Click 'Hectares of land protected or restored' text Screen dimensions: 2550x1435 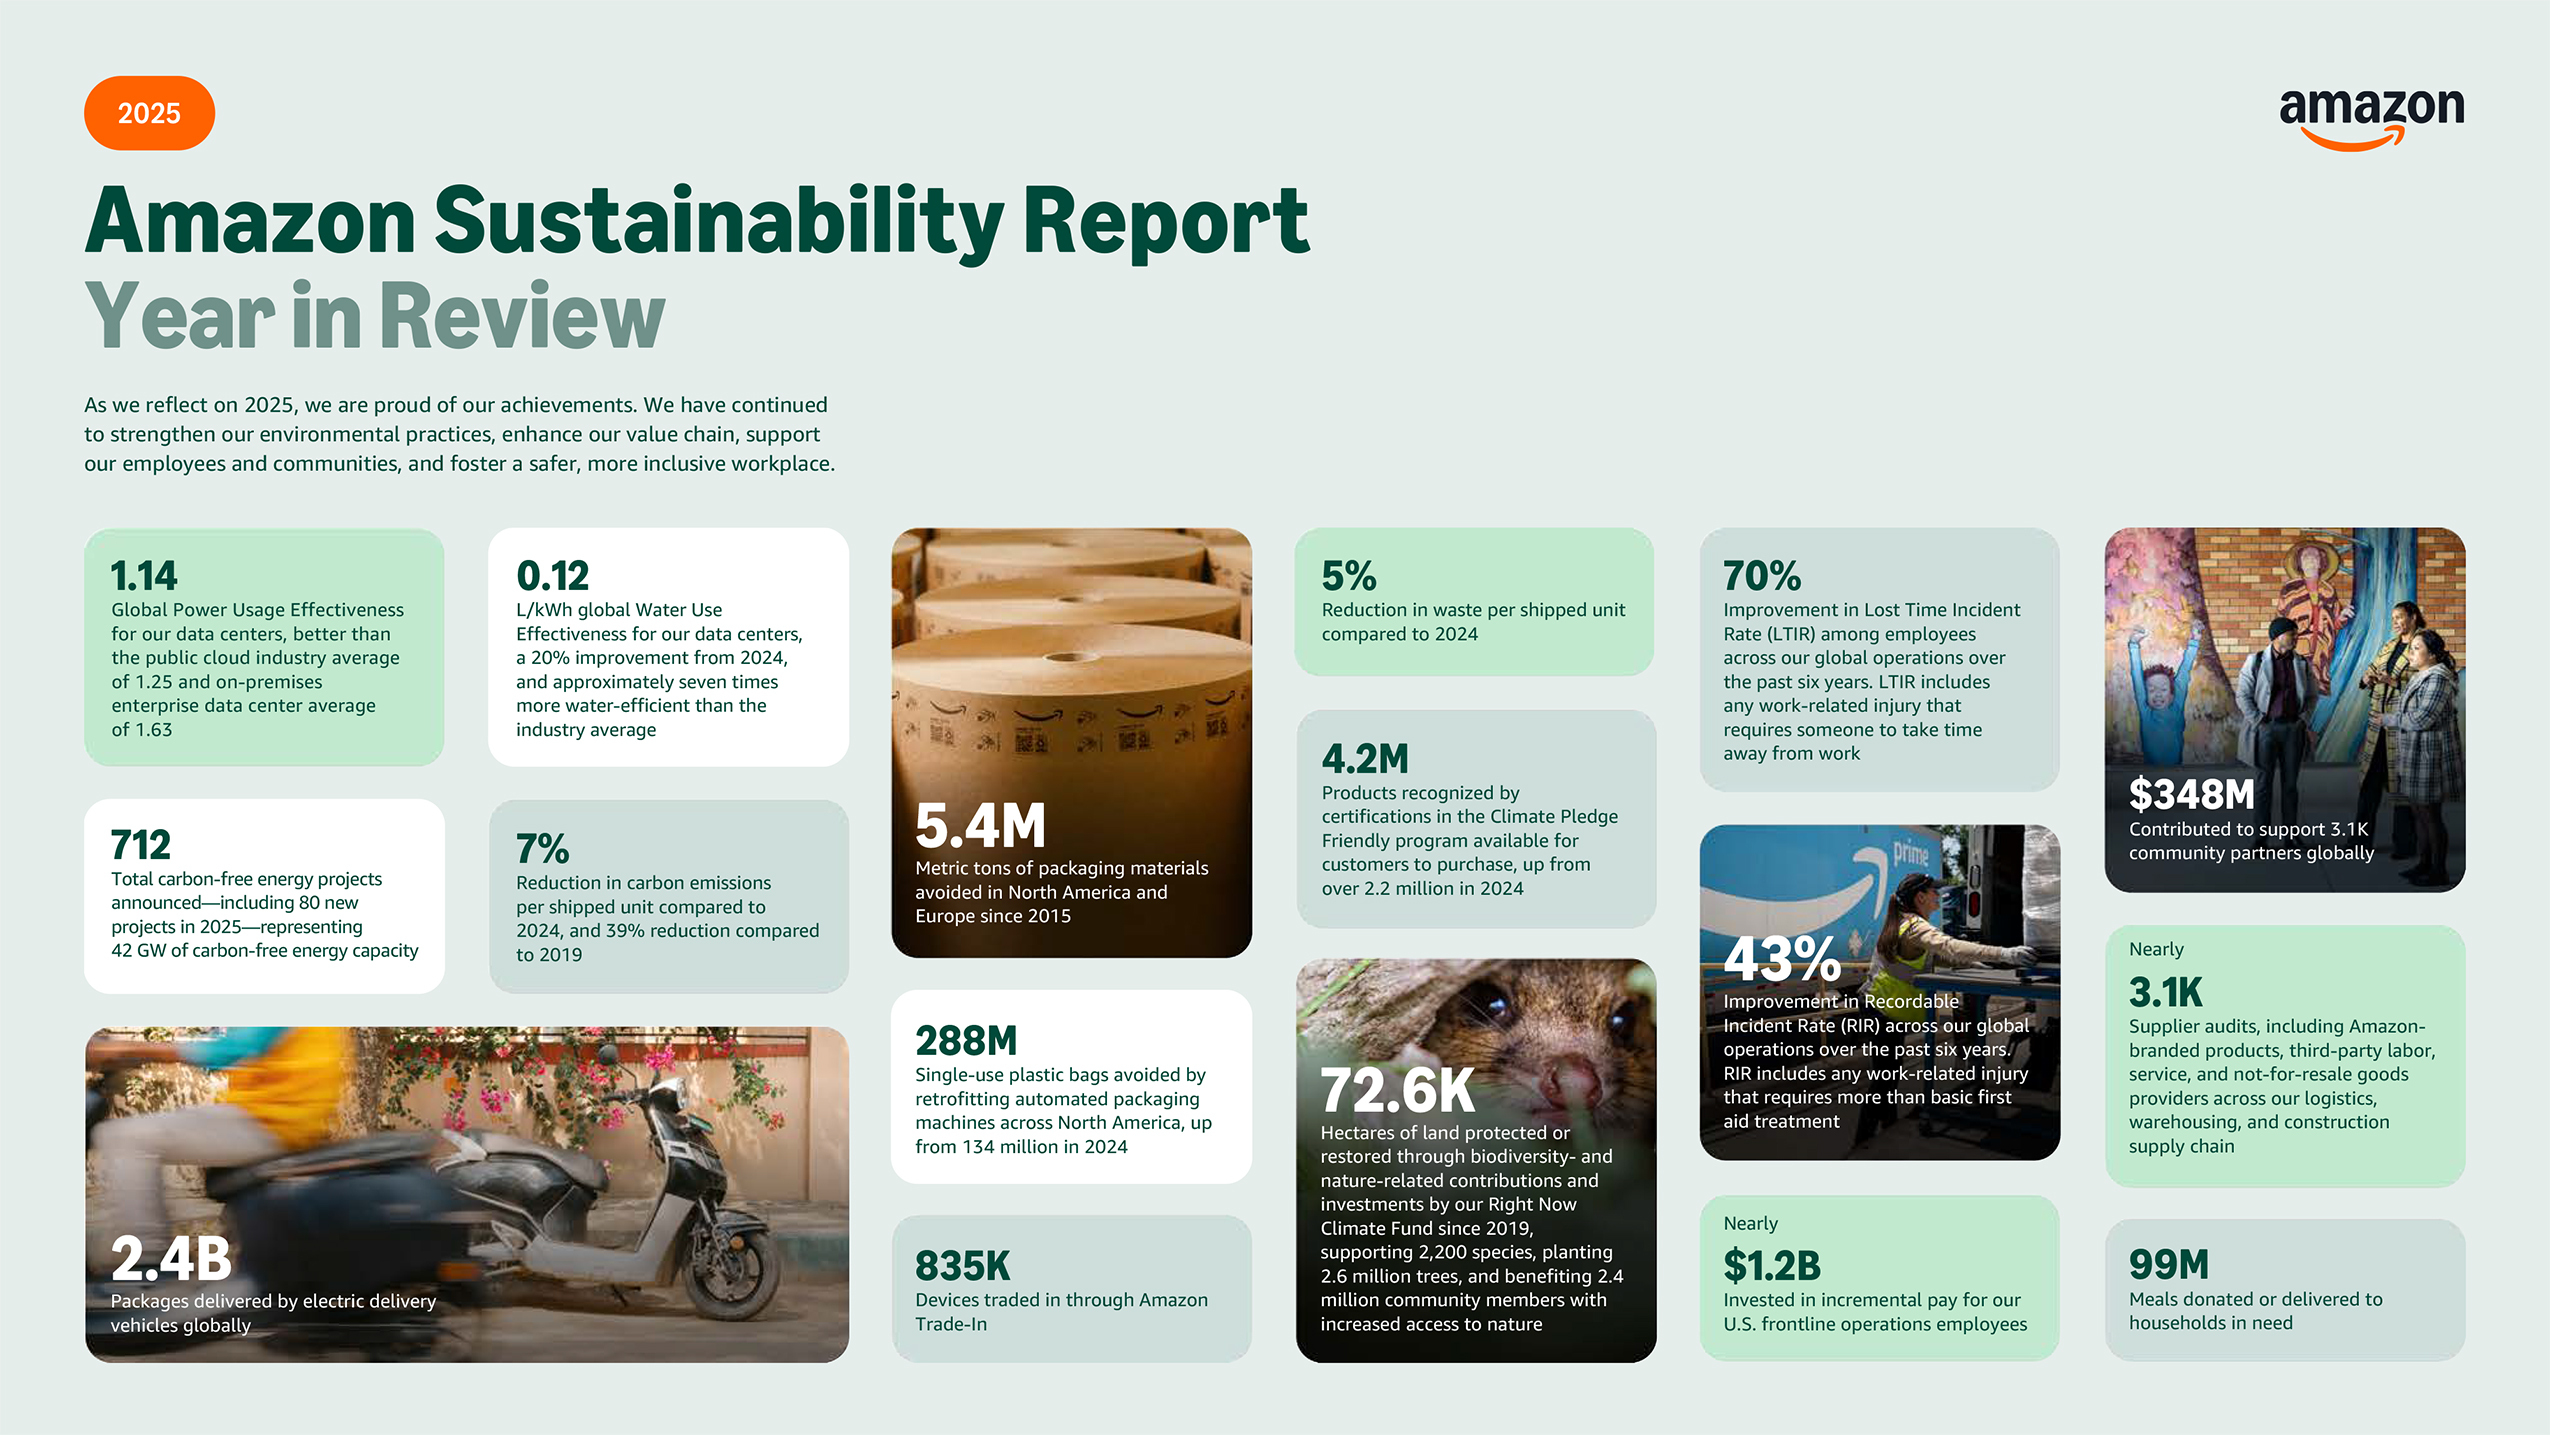coord(1472,1228)
